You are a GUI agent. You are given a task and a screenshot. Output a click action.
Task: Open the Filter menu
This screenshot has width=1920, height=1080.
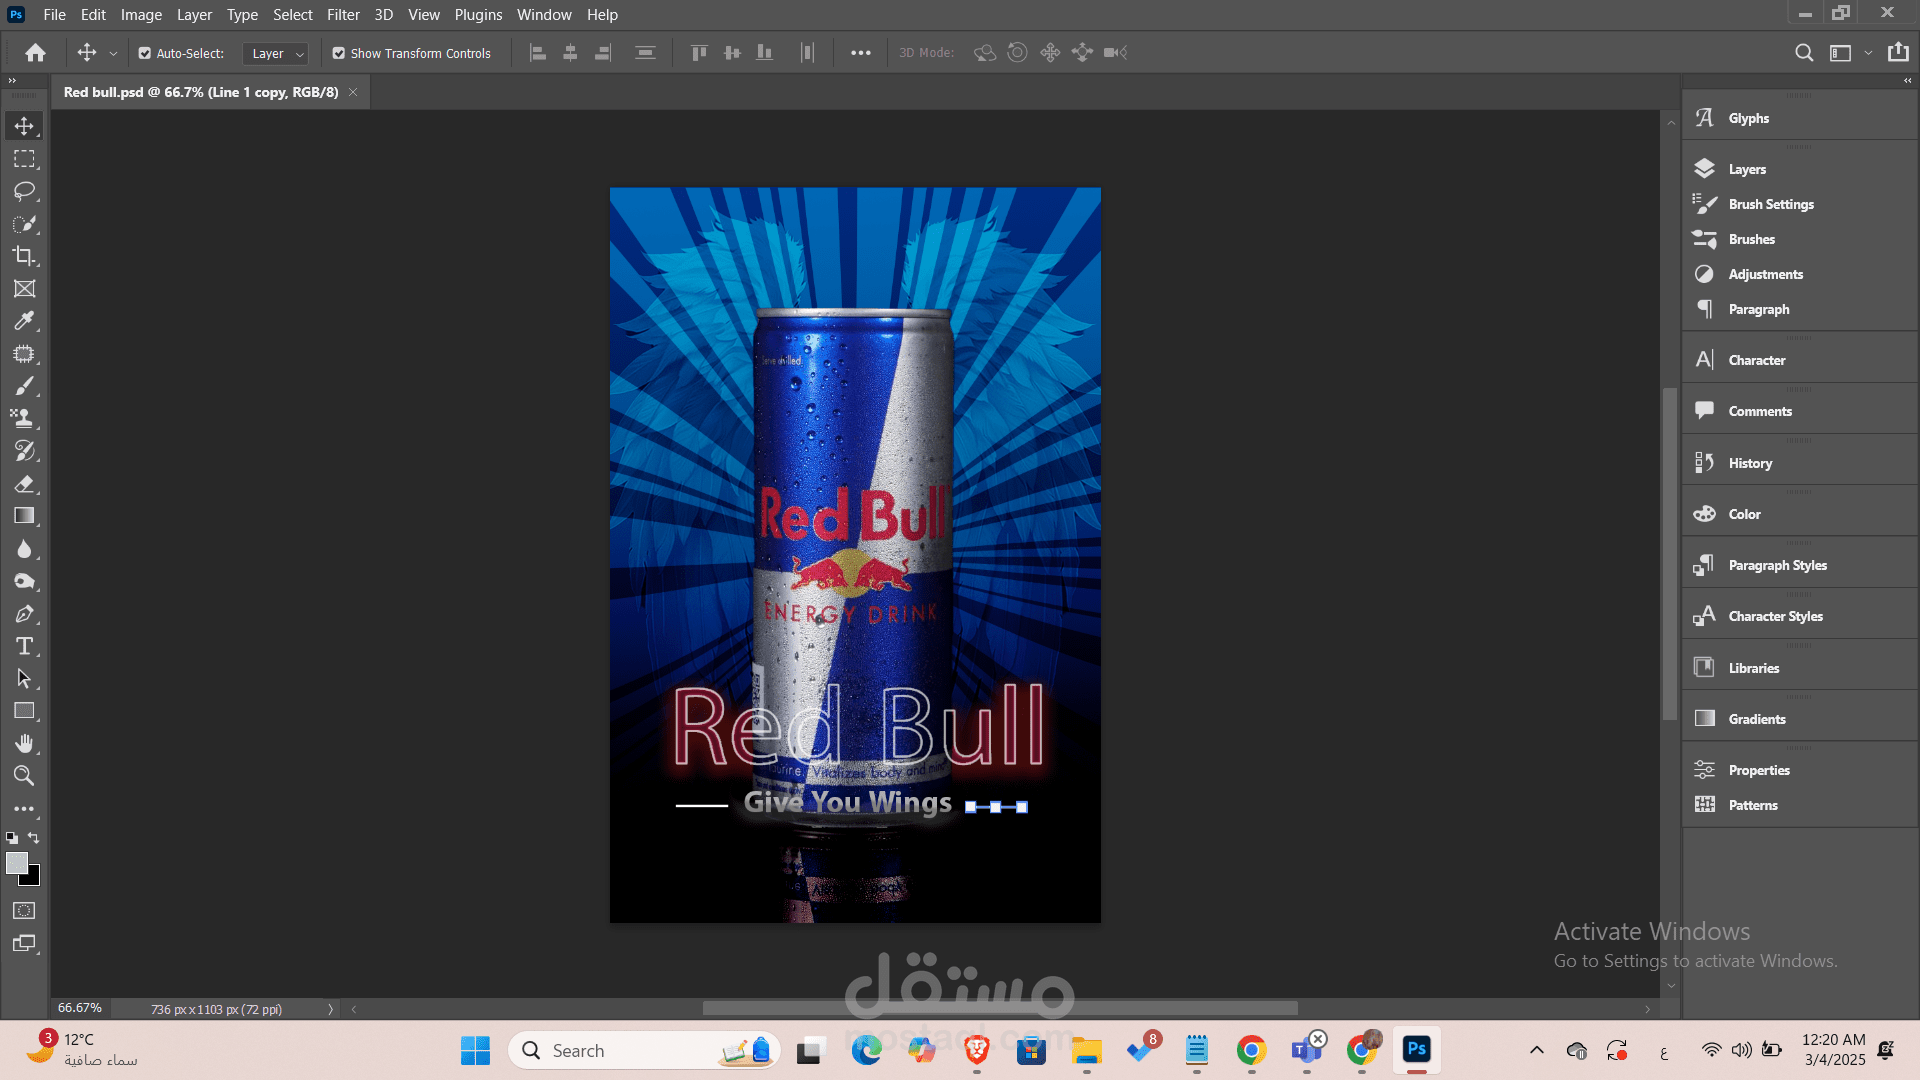343,14
